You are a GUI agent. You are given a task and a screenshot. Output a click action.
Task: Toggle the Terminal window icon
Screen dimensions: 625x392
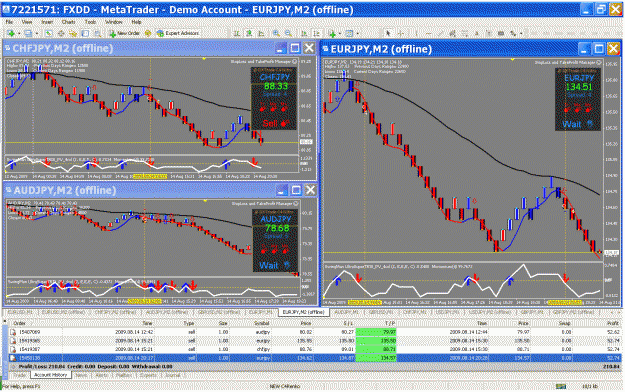[85, 33]
